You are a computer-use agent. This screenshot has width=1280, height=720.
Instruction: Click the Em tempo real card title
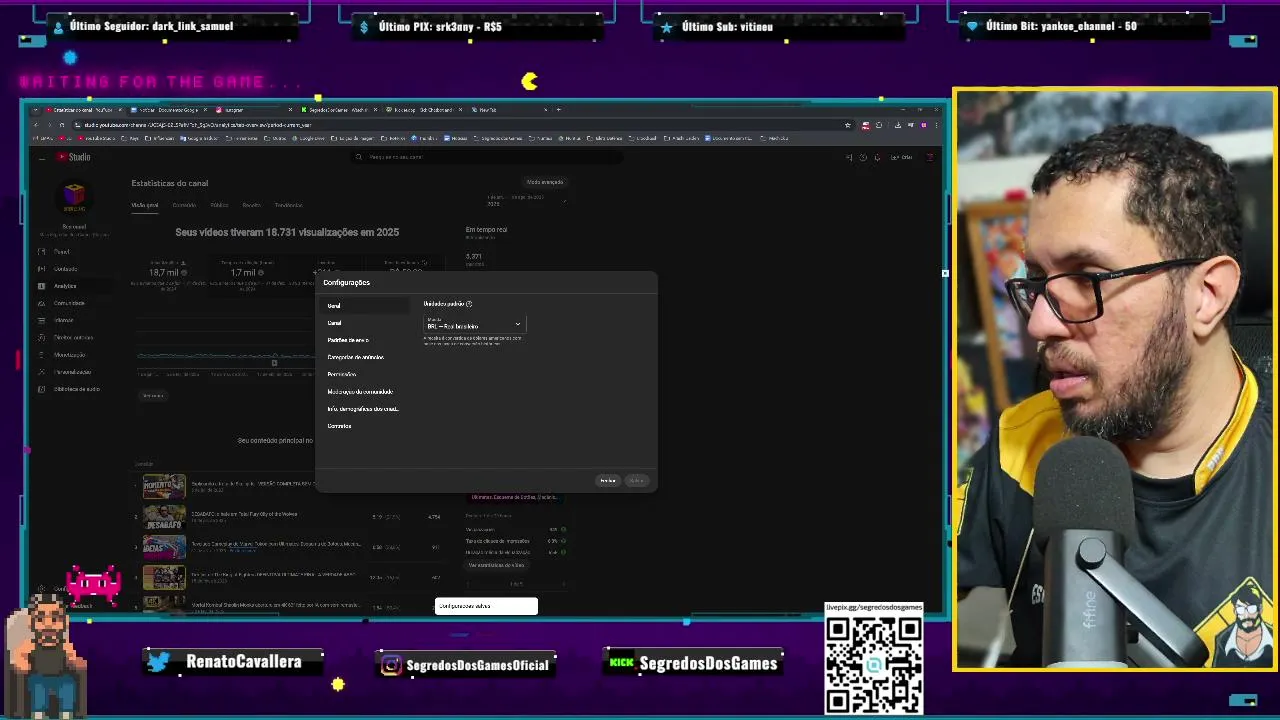486,230
